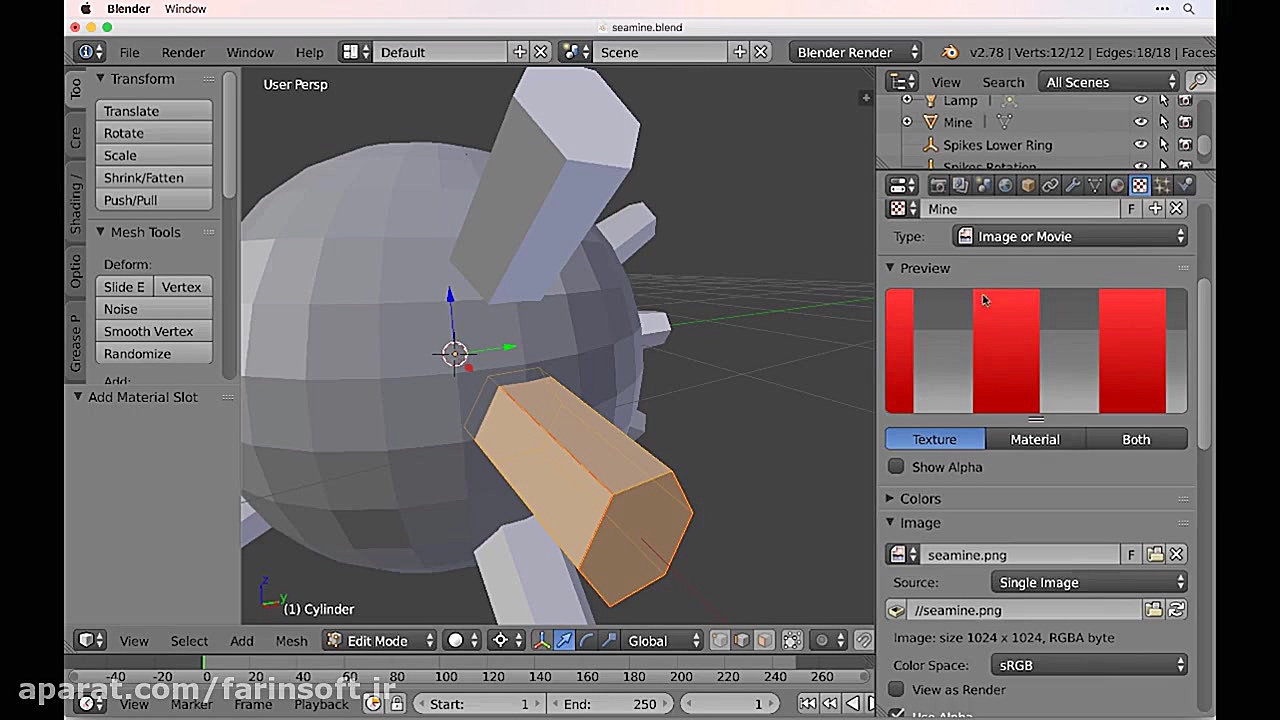Select translate manipulator arrow icon
Screen dimensions: 1280x720
[x=564, y=641]
